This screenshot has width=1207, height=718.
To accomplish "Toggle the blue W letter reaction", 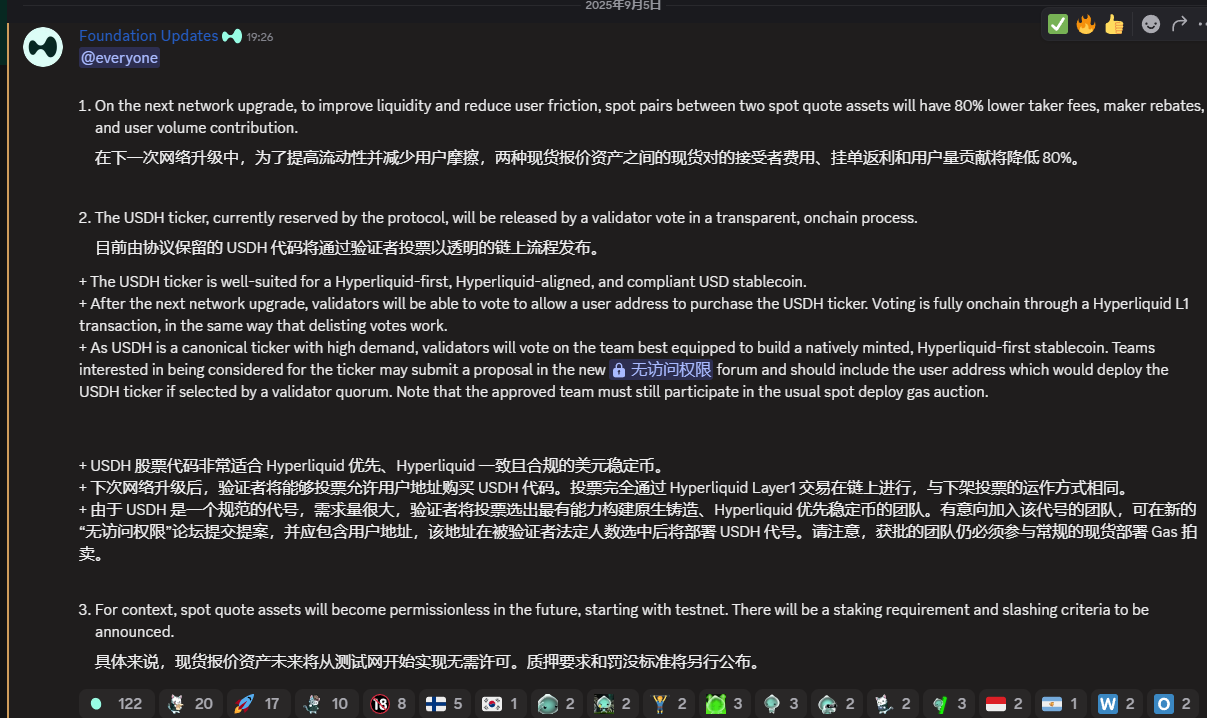I will 1116,704.
